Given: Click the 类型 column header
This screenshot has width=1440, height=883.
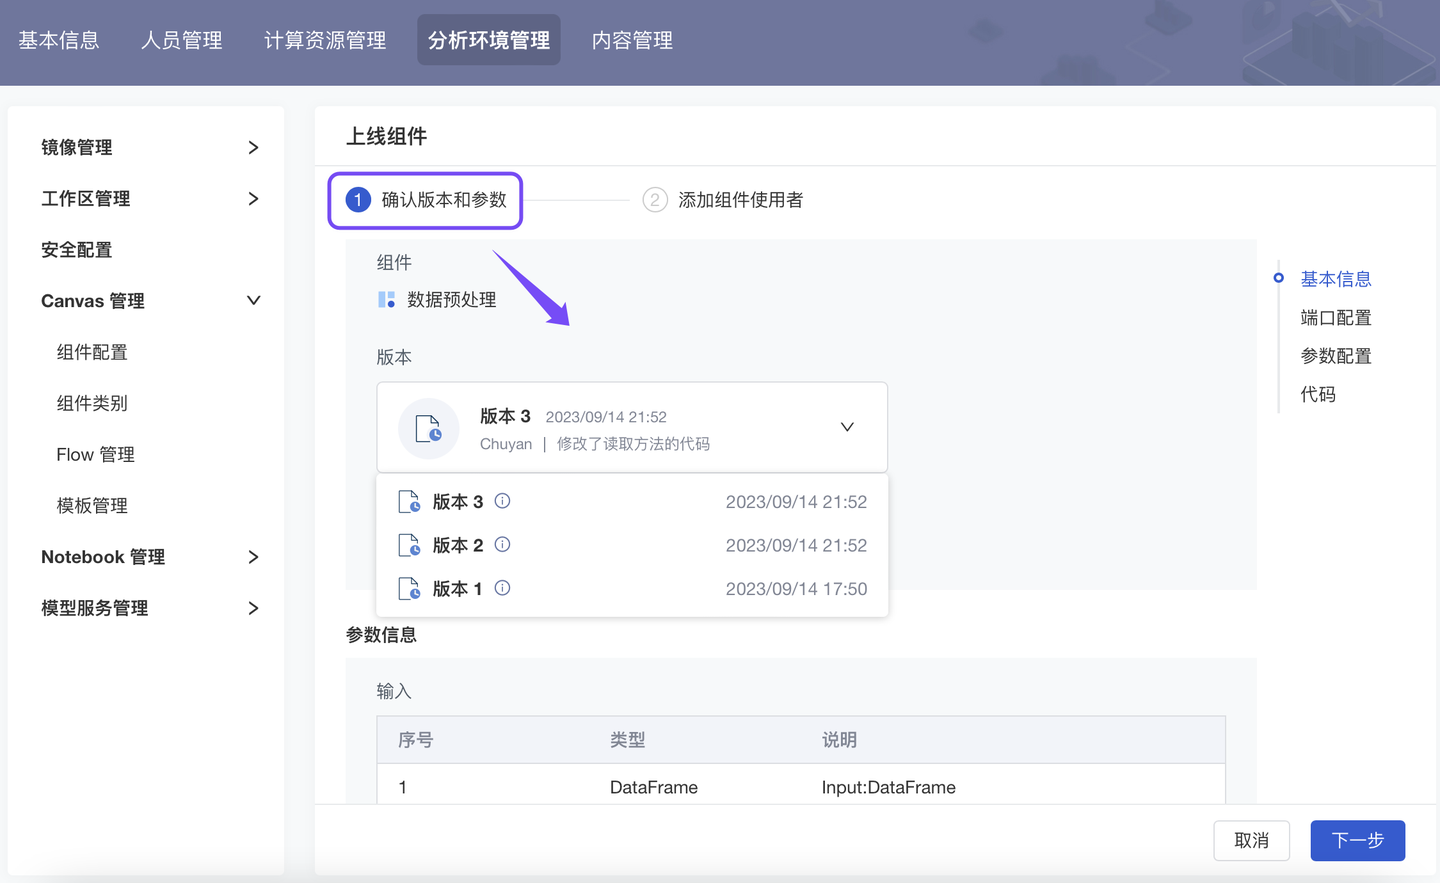Looking at the screenshot, I should (628, 740).
